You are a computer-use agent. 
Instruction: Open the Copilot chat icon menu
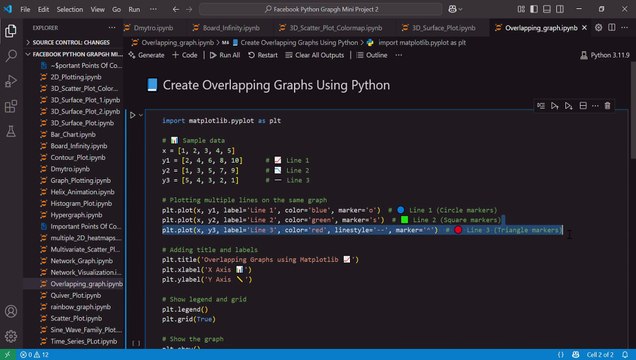pos(455,9)
